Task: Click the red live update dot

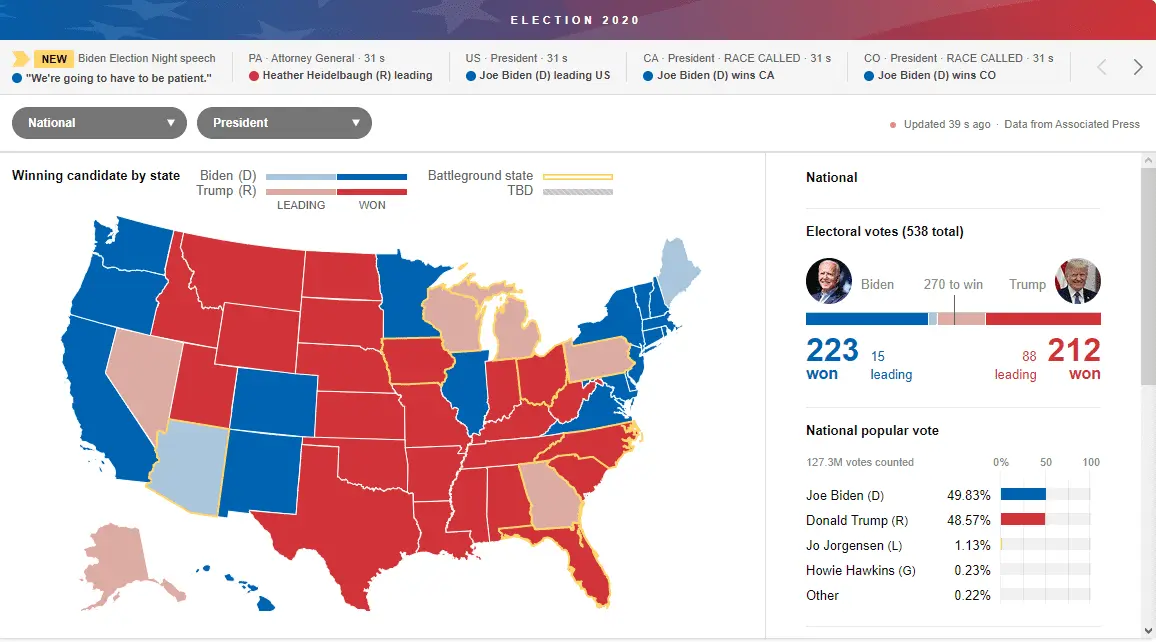Action: click(x=893, y=125)
